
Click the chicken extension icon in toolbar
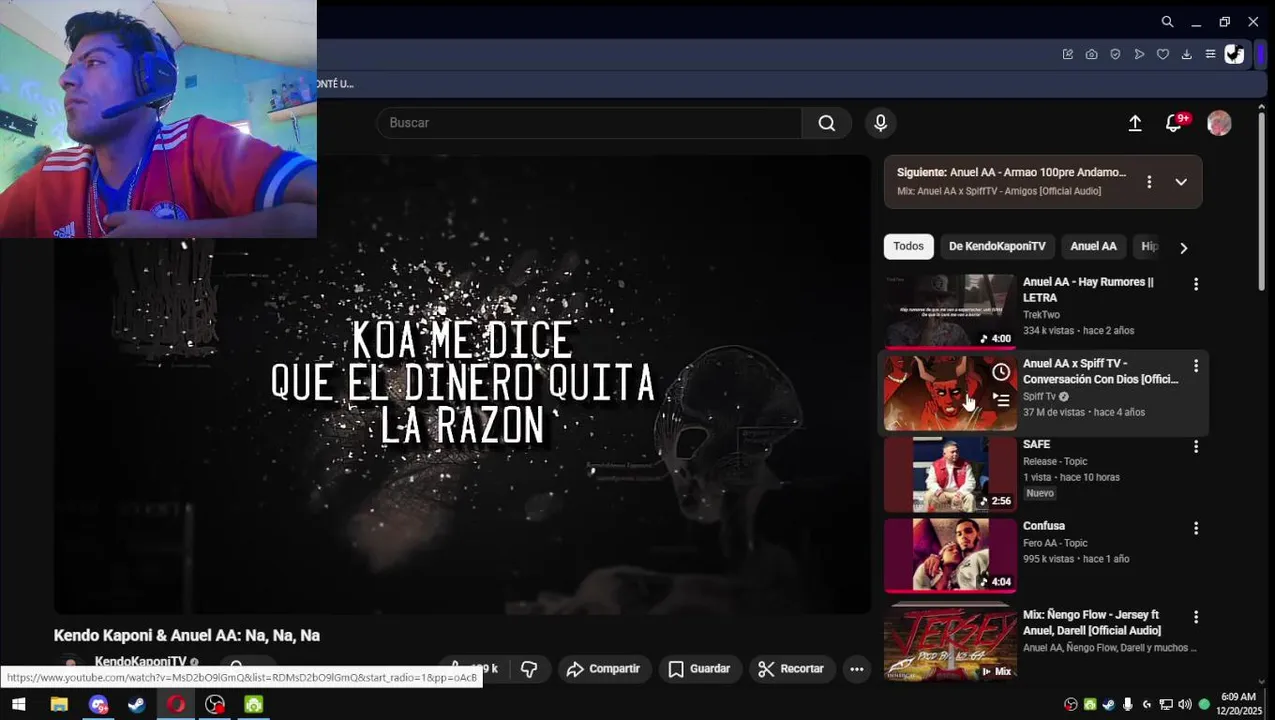click(x=1234, y=54)
